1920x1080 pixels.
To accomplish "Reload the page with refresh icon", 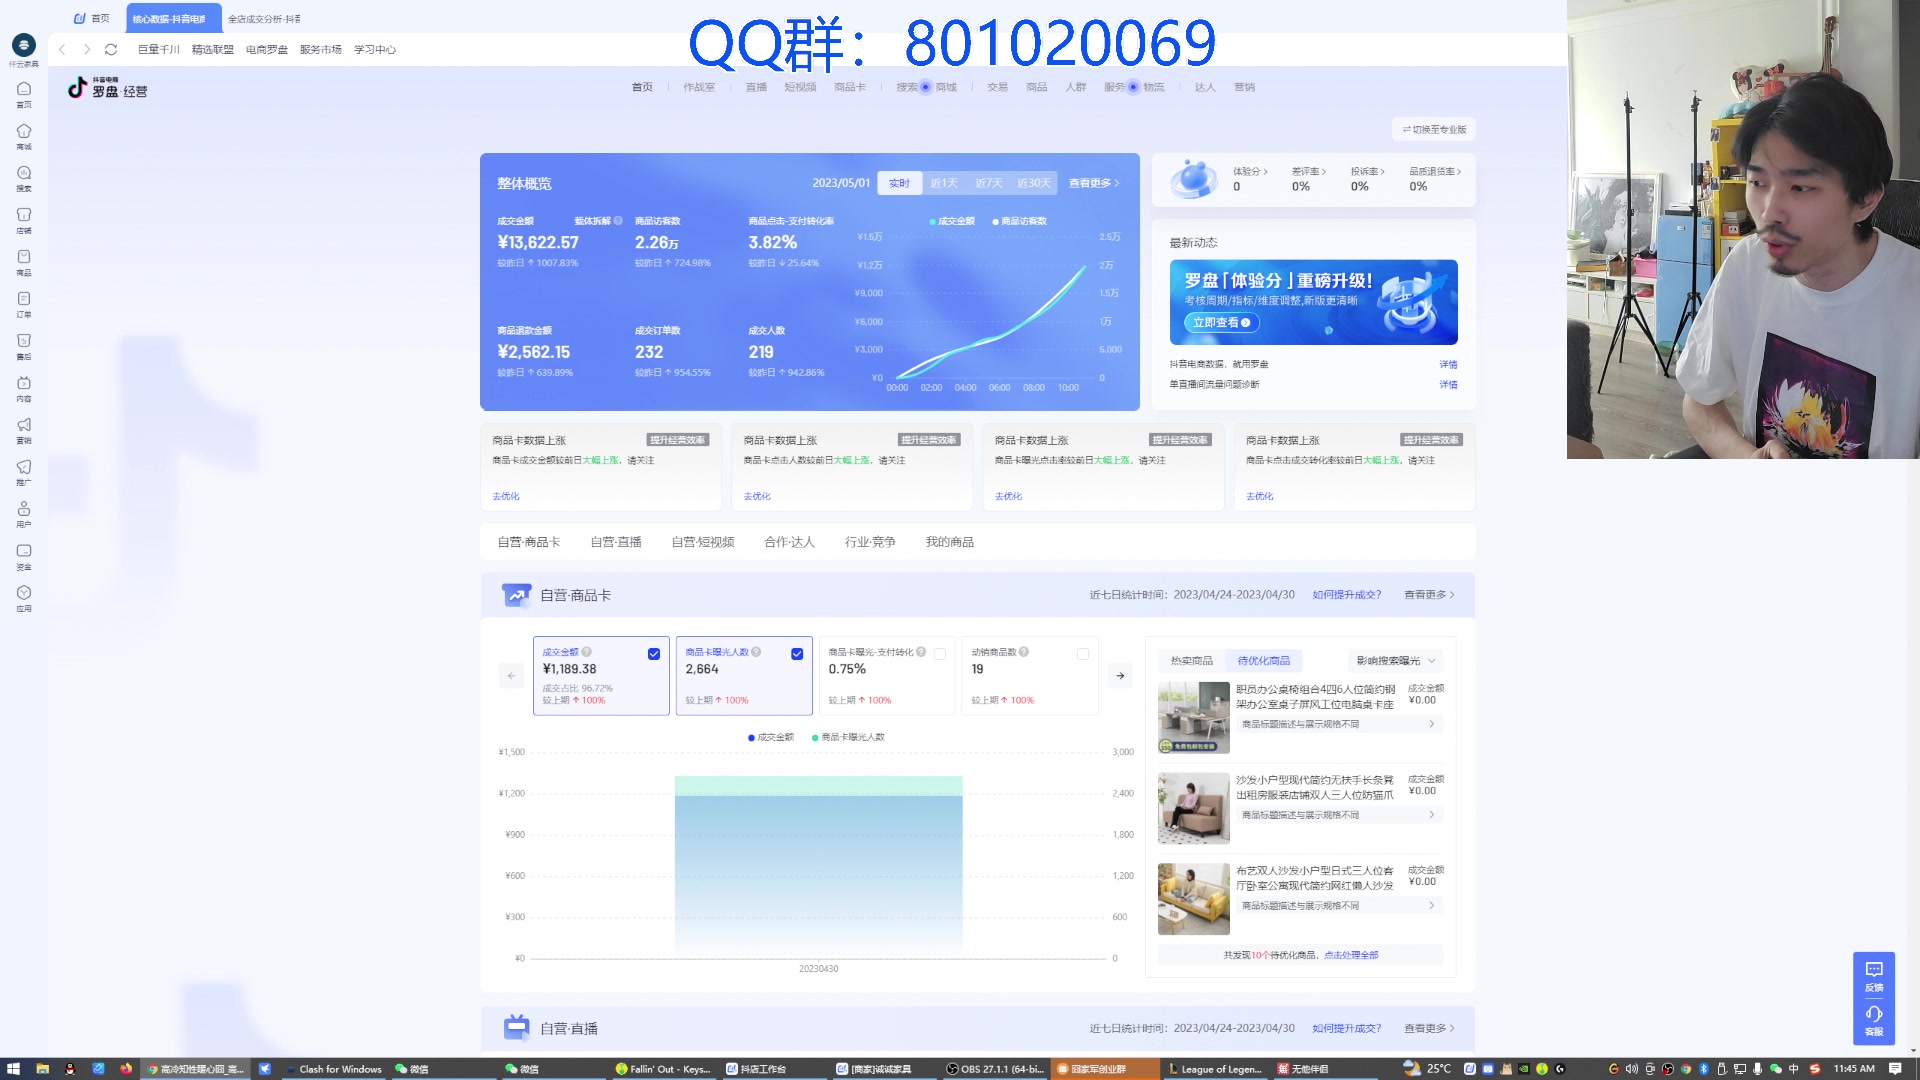I will (111, 49).
